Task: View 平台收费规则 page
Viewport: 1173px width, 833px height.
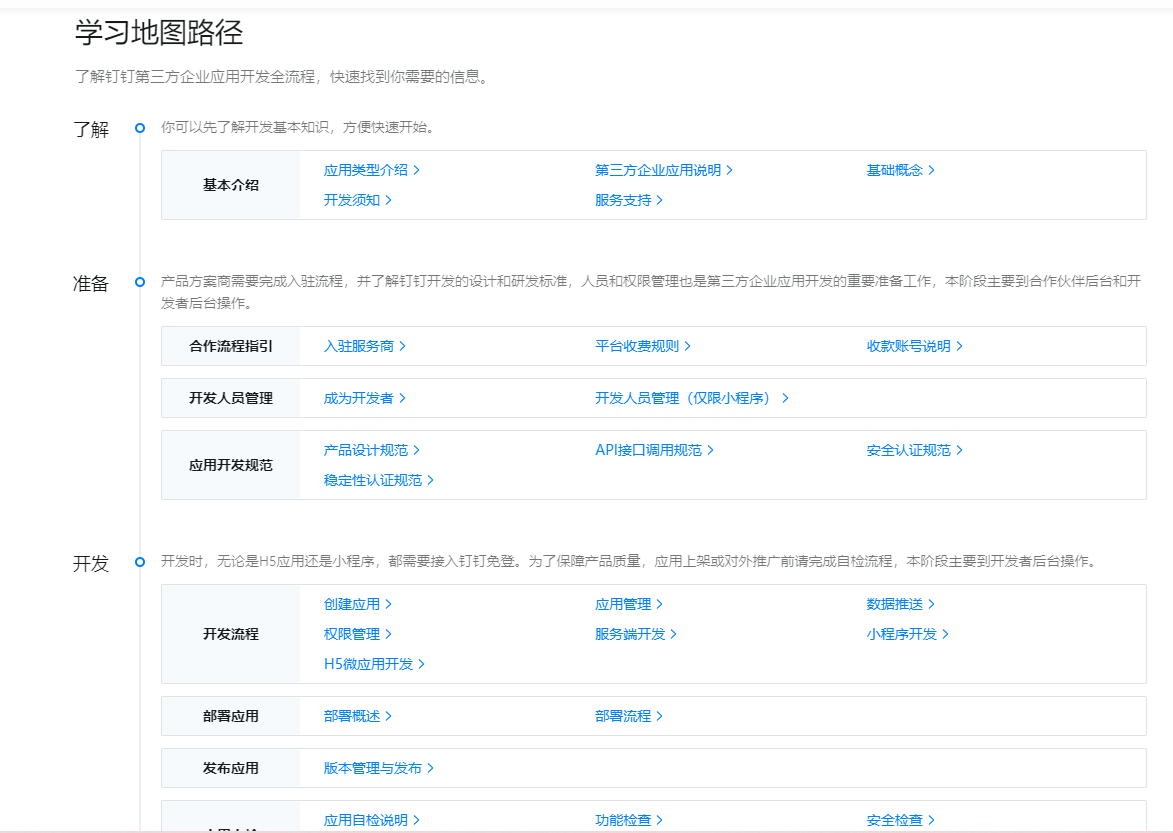Action: [643, 346]
